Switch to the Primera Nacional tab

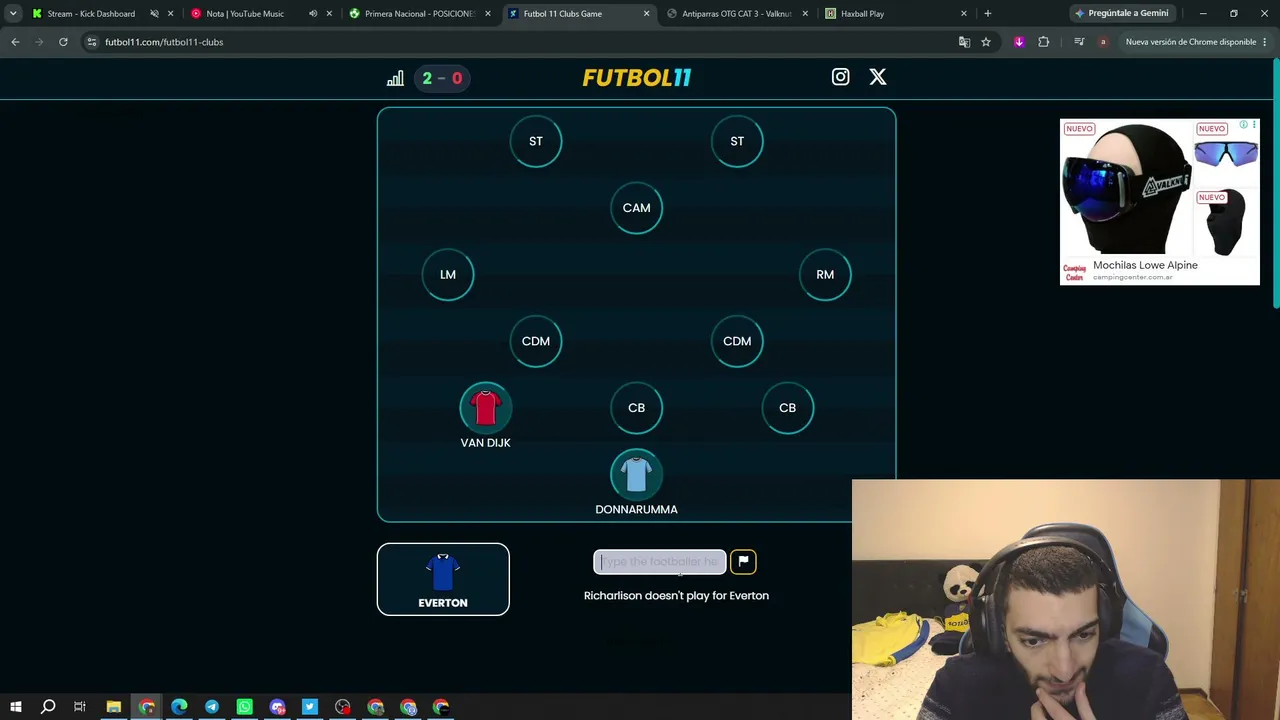[420, 14]
